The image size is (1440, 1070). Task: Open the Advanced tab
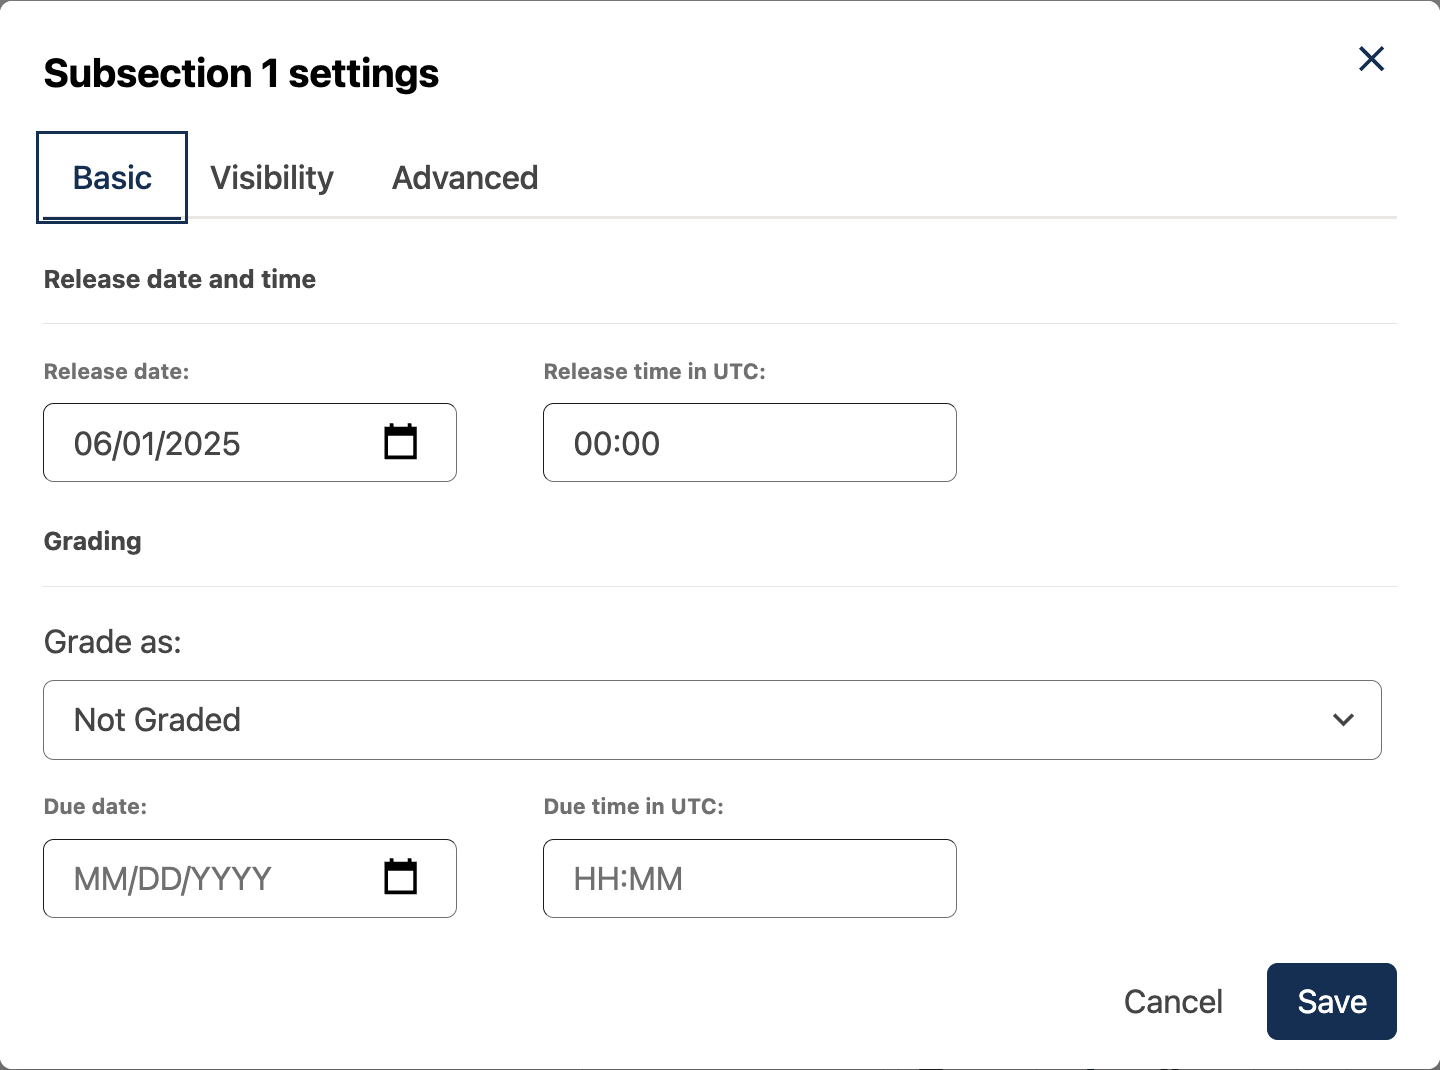tap(464, 177)
